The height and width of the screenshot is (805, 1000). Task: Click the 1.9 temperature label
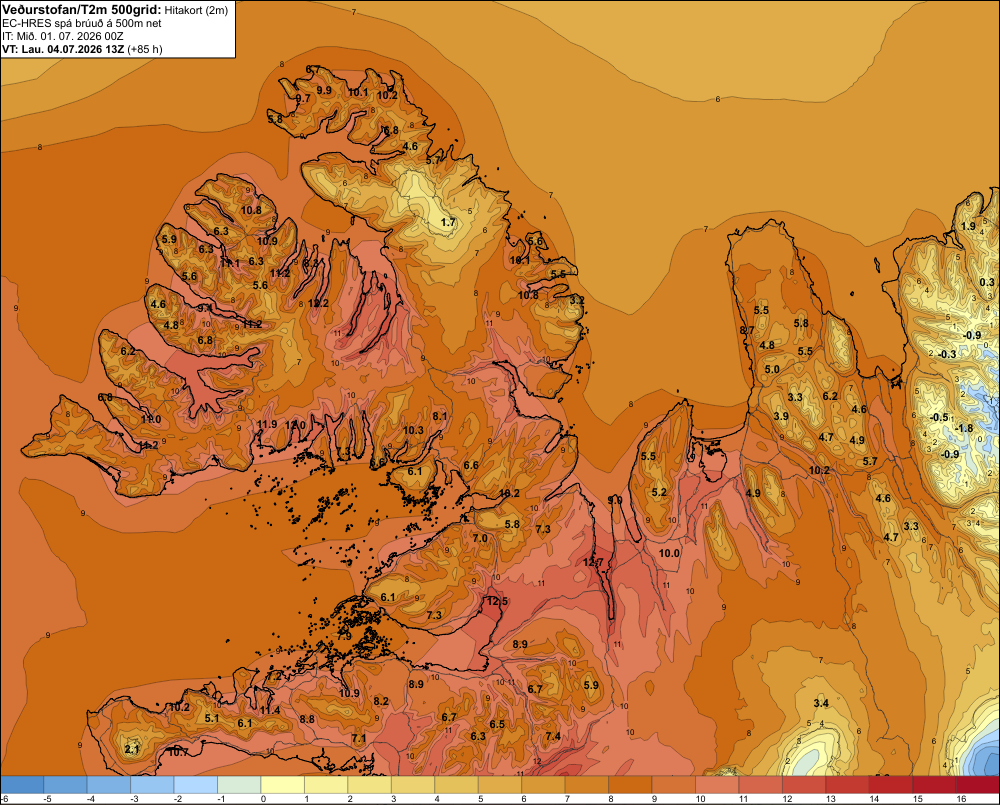pos(968,226)
